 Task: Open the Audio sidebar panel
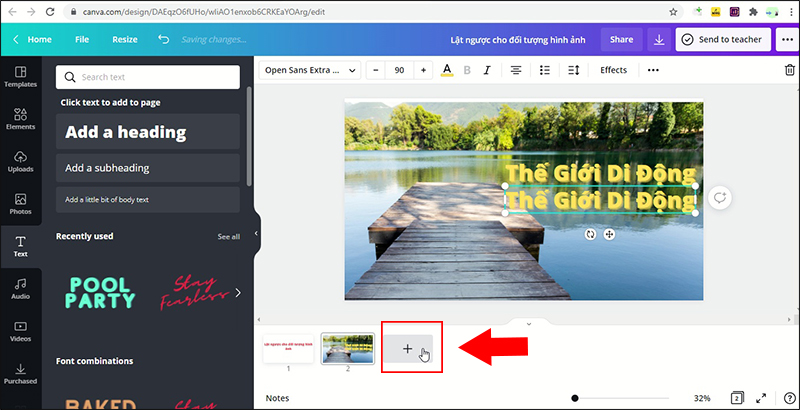20,289
